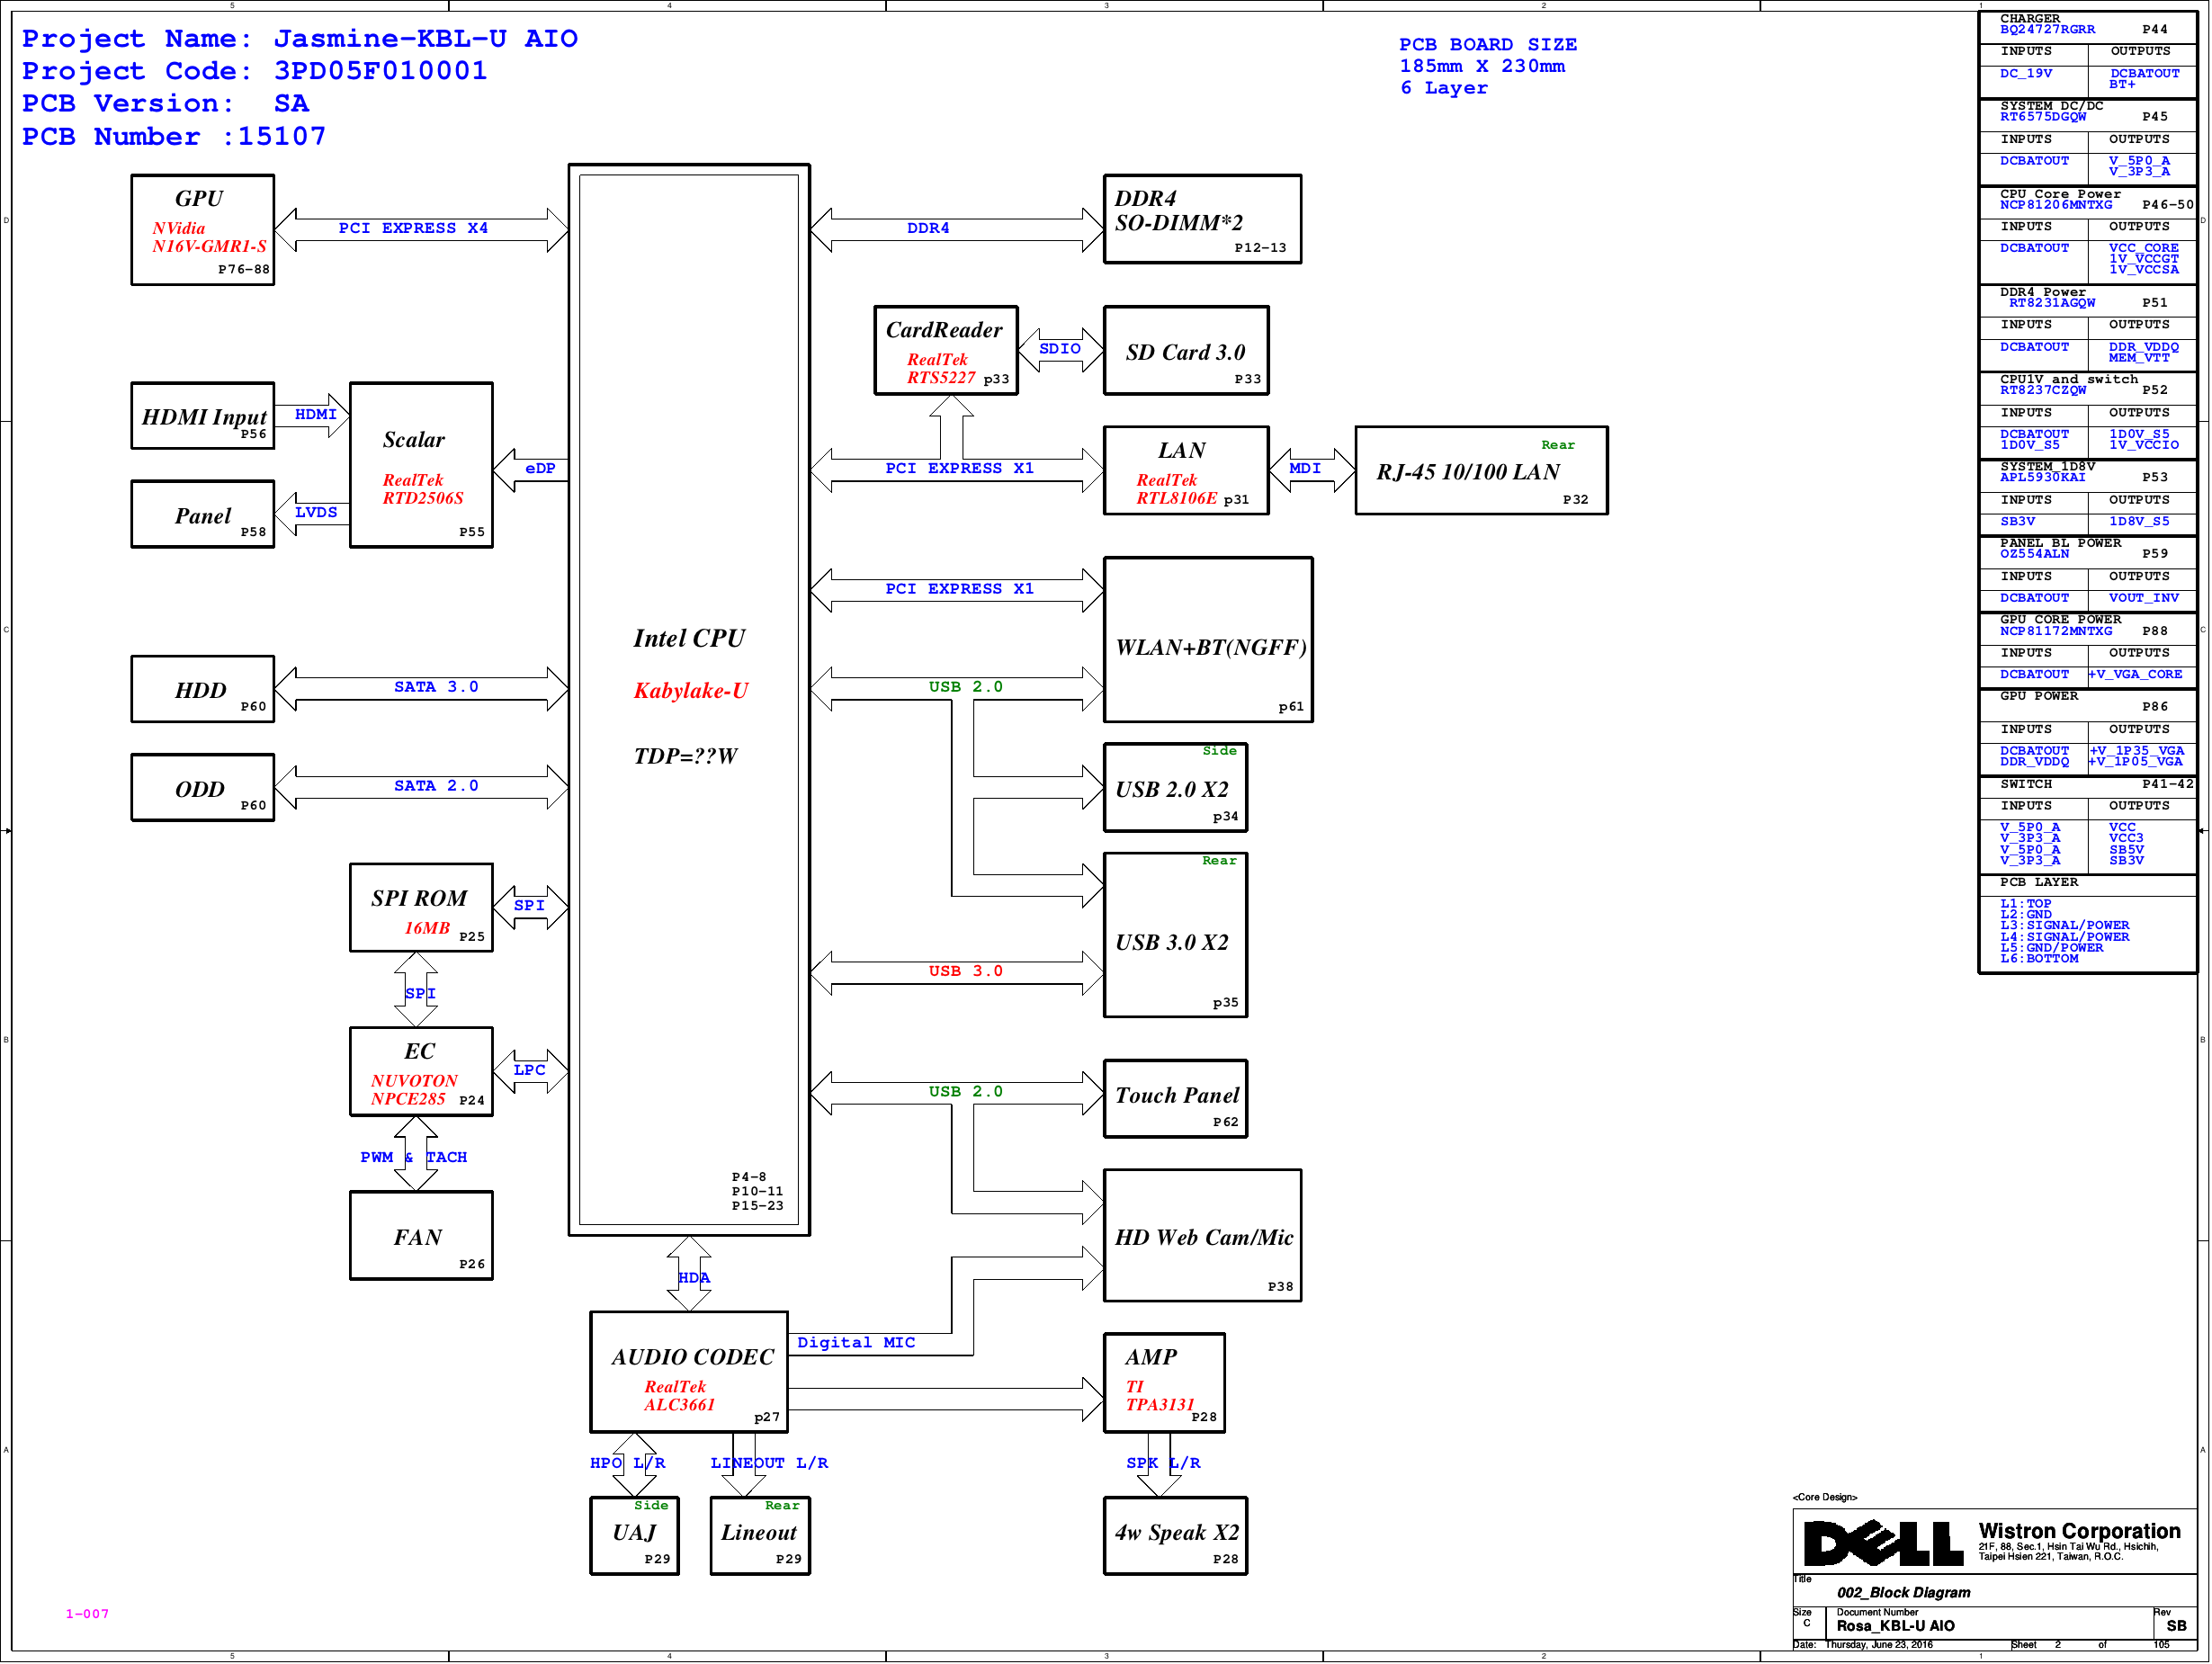This screenshot has width=2212, height=1664.
Task: Click the Project Name title text
Action: click(299, 39)
